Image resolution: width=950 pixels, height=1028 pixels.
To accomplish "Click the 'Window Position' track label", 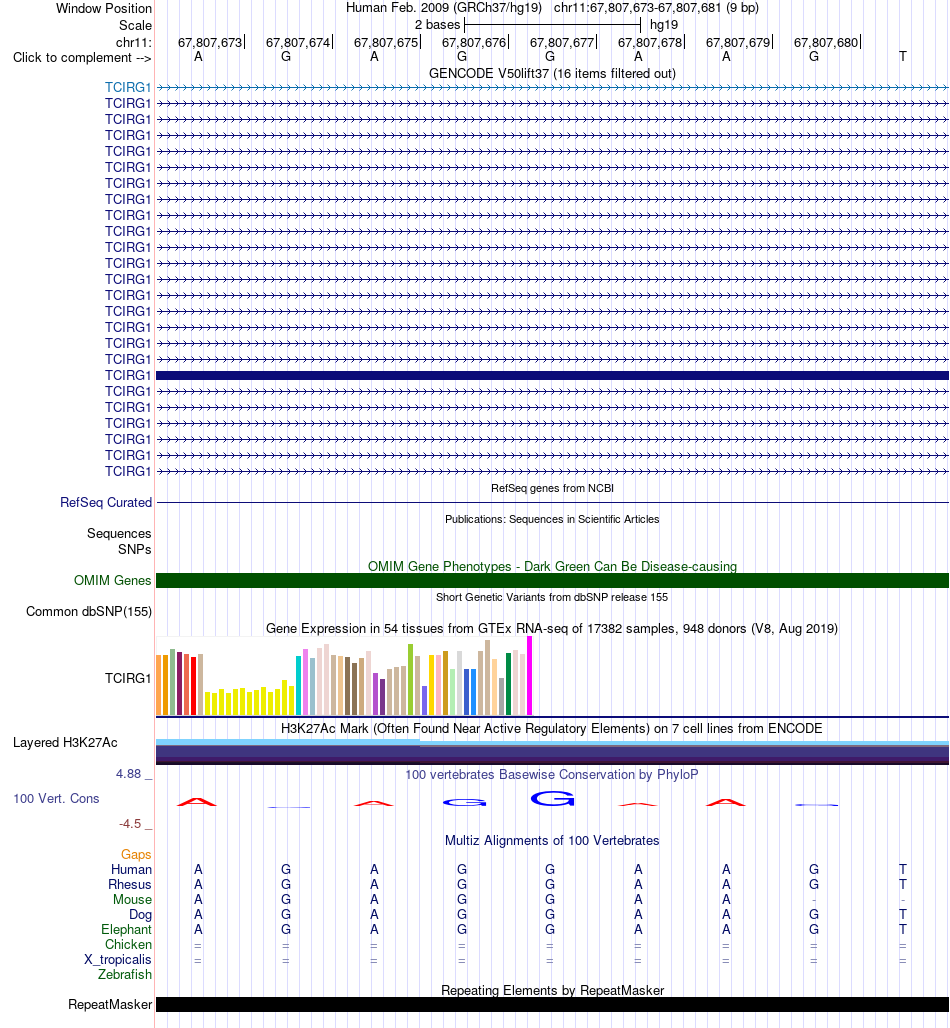I will (x=104, y=9).
